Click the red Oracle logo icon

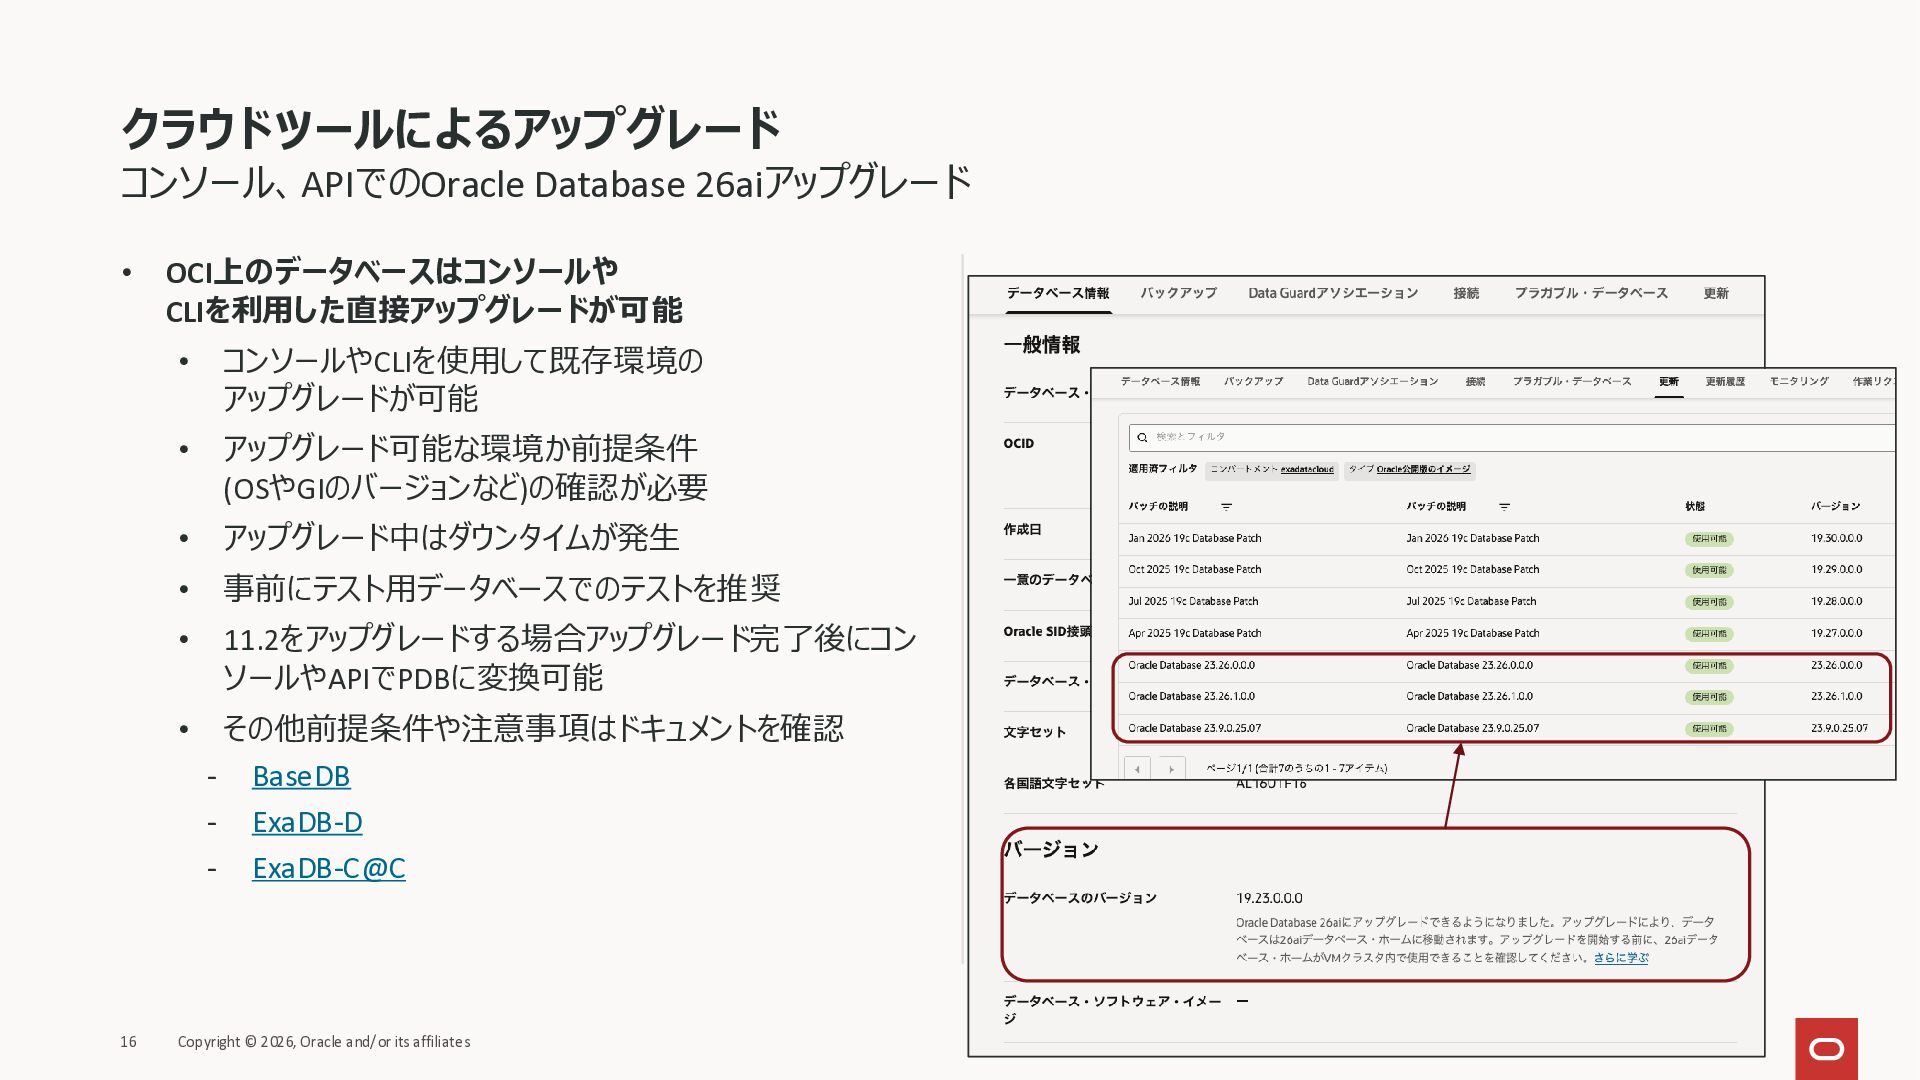1826,1048
